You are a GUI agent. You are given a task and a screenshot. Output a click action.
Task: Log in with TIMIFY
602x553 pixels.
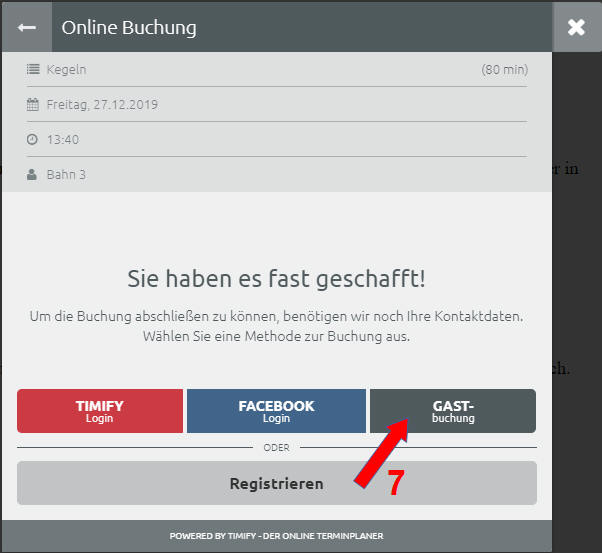coord(100,411)
